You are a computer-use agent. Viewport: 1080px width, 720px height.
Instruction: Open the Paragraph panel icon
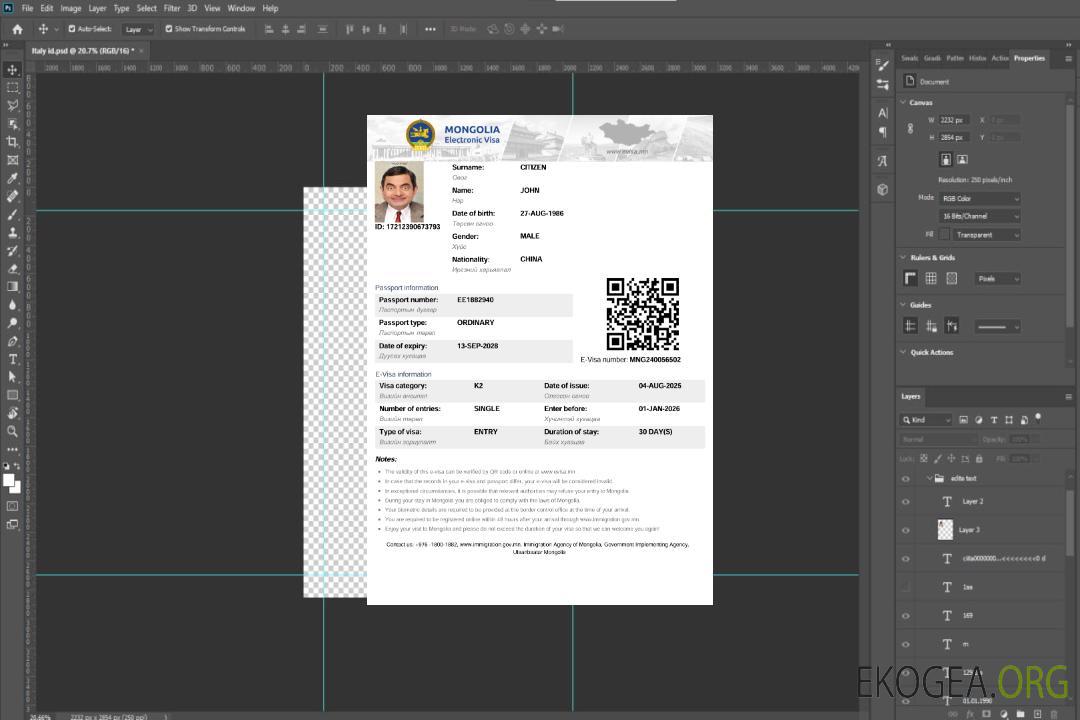point(883,132)
